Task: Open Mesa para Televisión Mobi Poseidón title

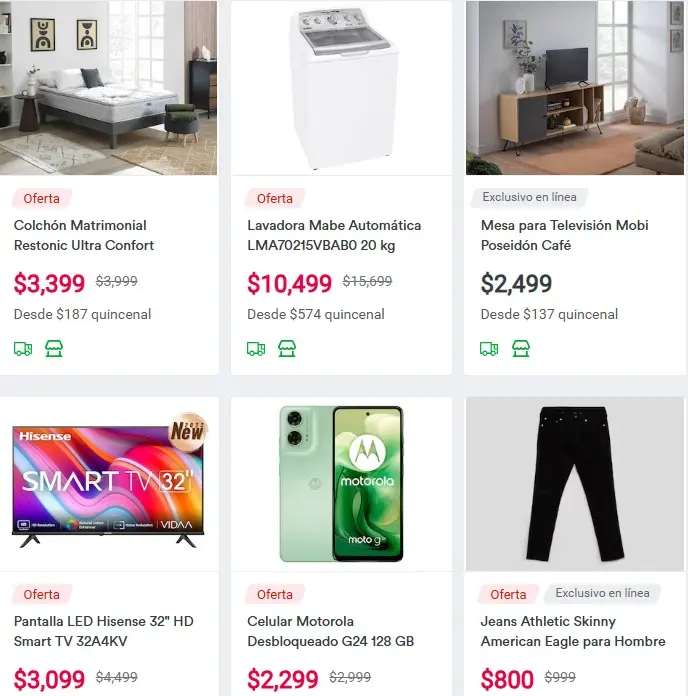Action: click(565, 235)
